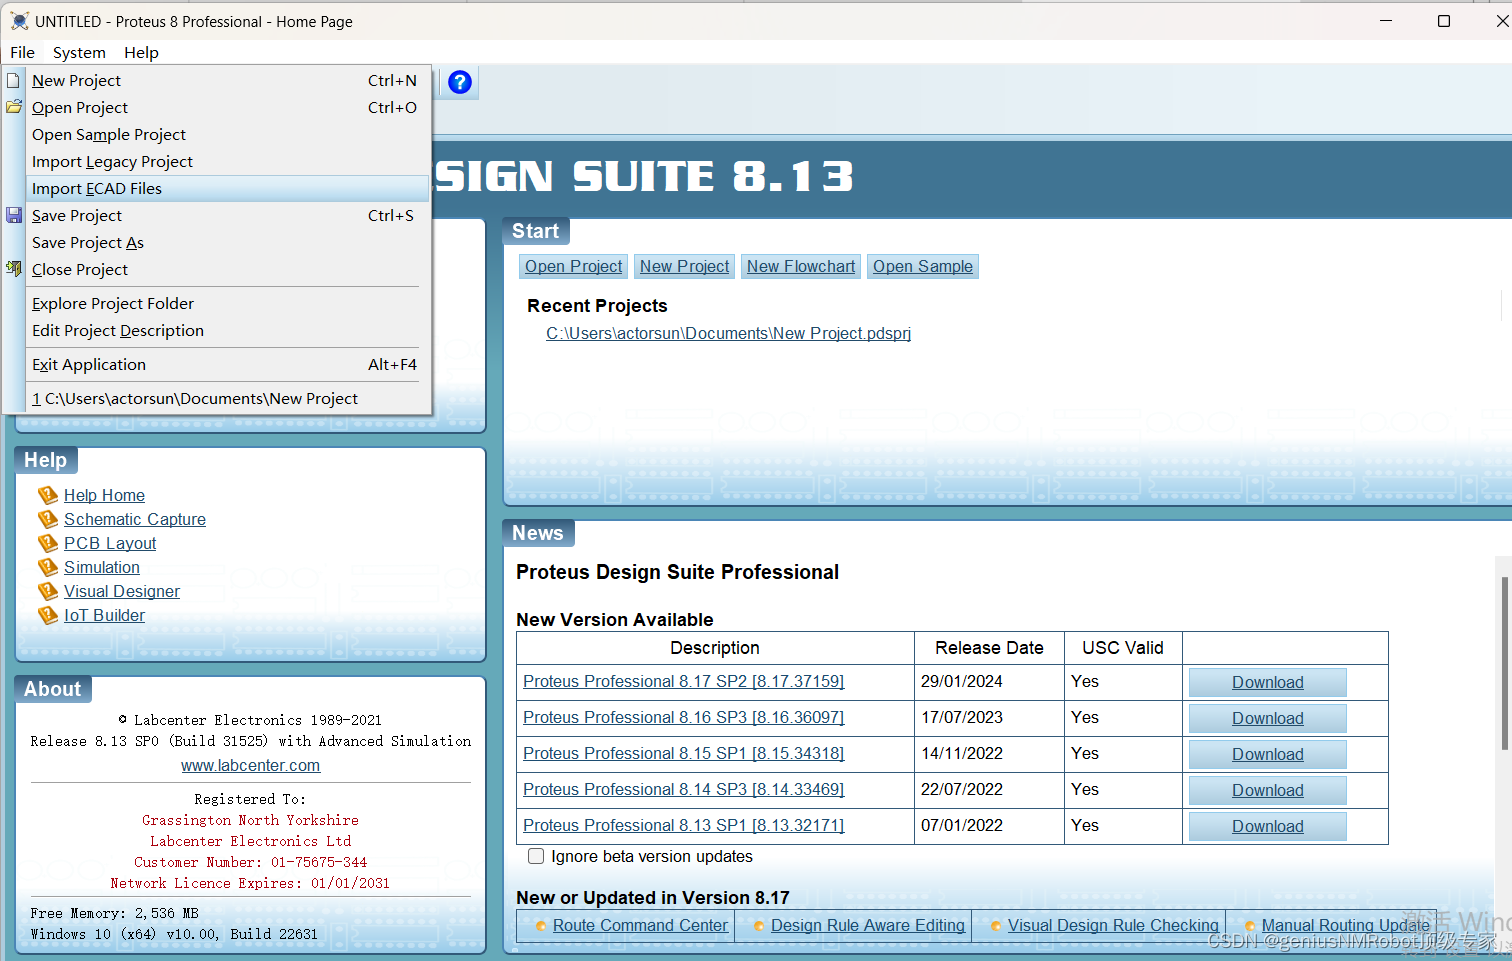Click the book icon beside PCB Layout

pyautogui.click(x=48, y=543)
